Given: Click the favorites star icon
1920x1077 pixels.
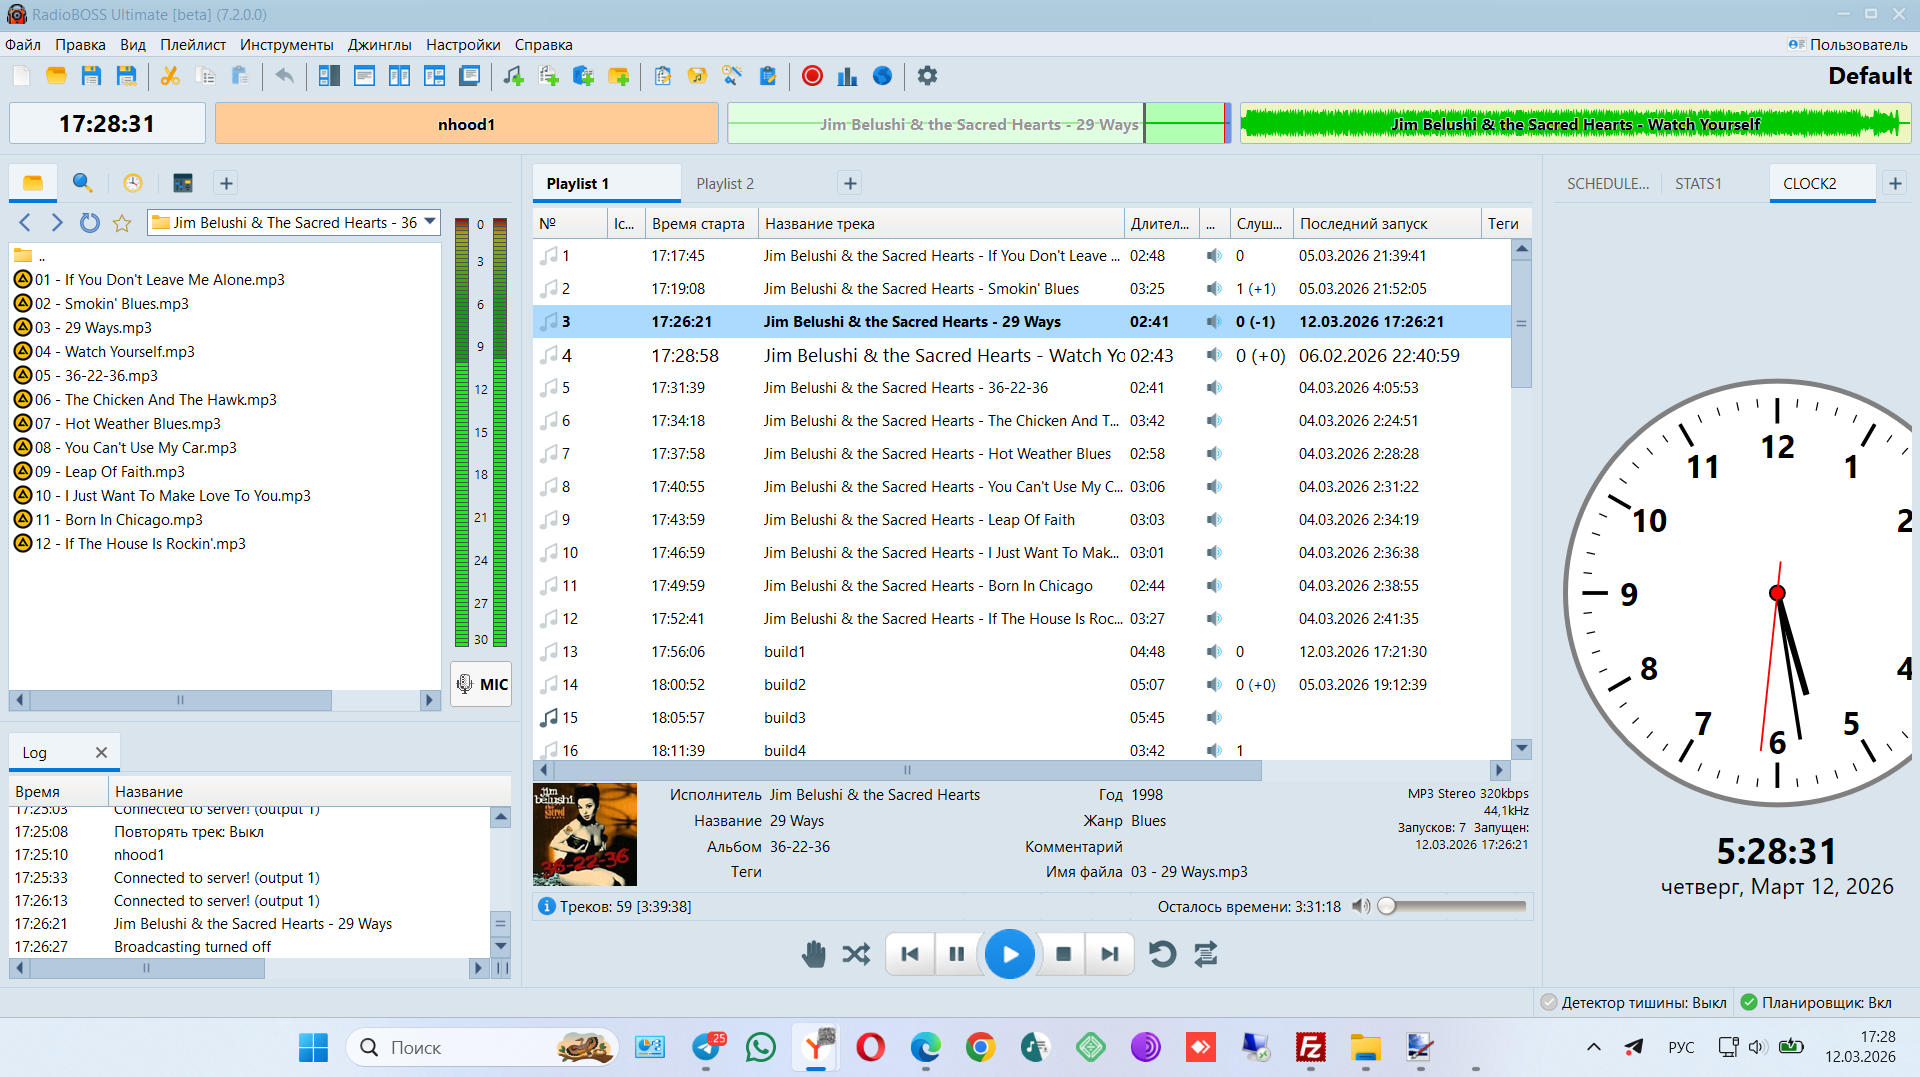Looking at the screenshot, I should tap(122, 223).
